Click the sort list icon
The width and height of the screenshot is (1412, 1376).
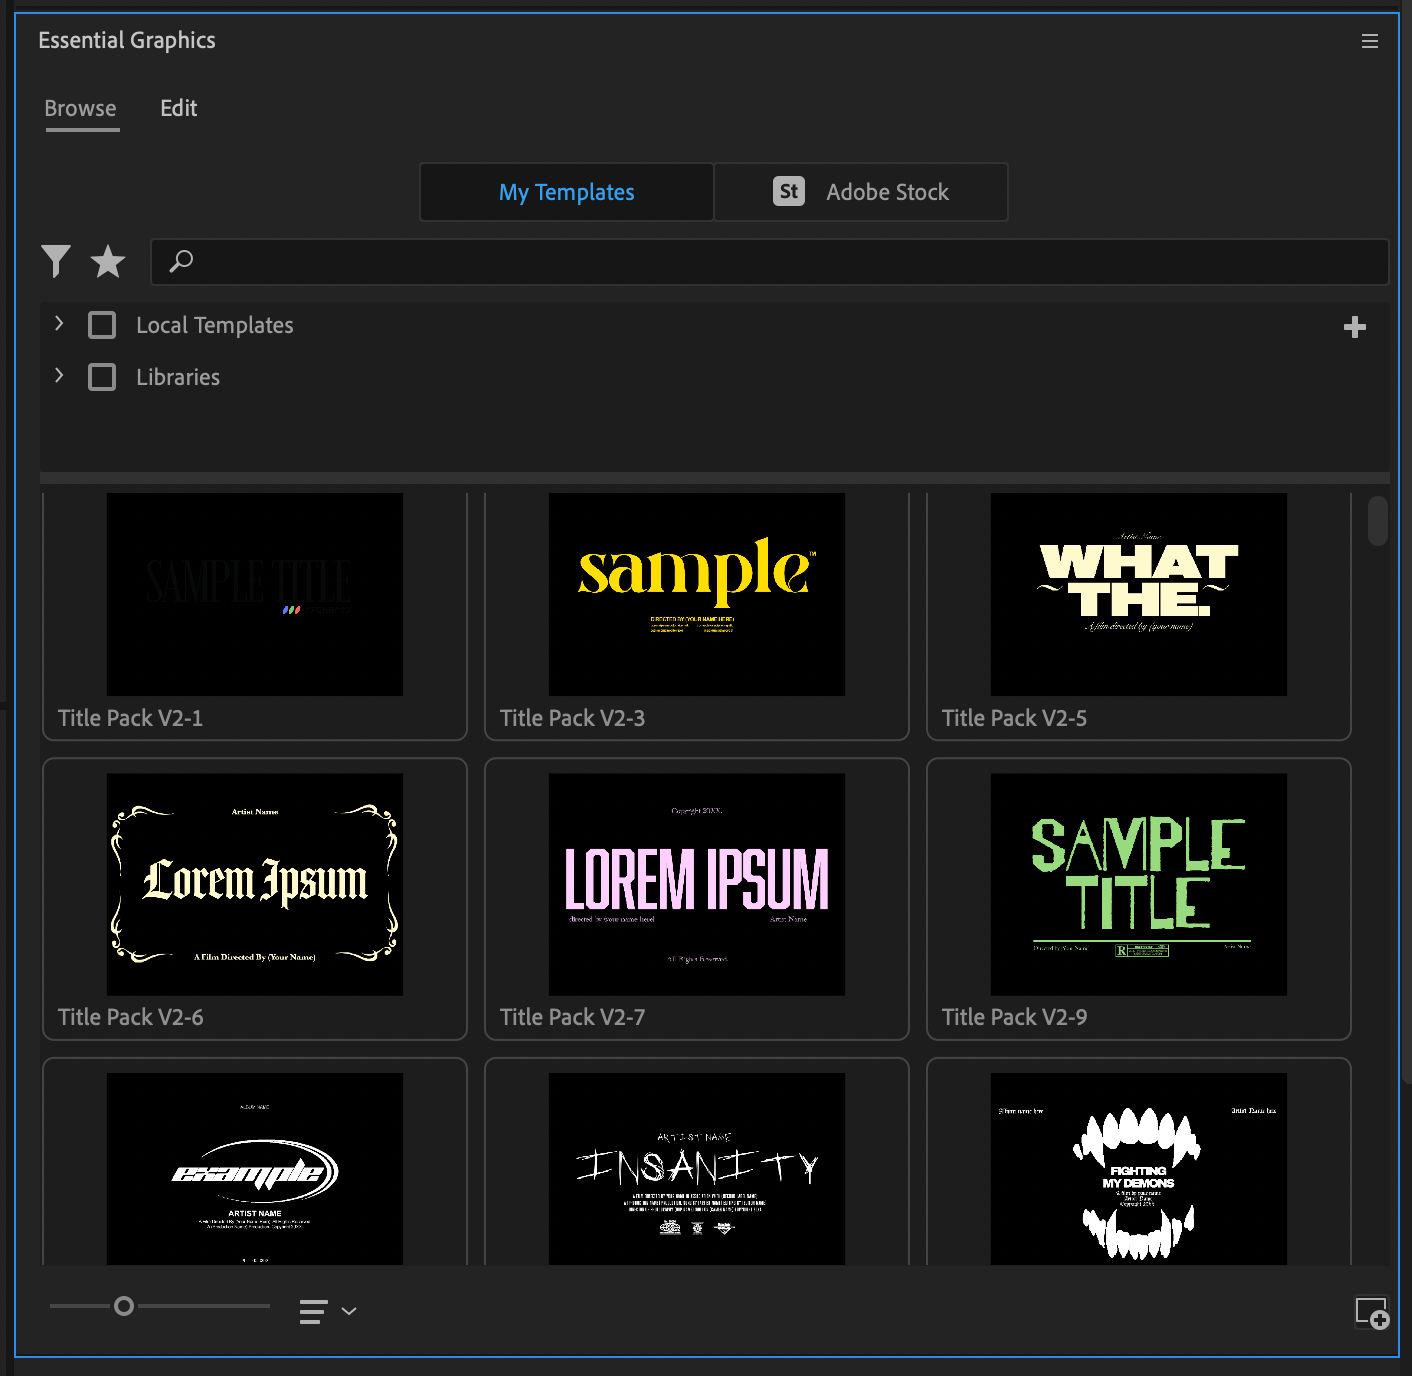point(313,1311)
